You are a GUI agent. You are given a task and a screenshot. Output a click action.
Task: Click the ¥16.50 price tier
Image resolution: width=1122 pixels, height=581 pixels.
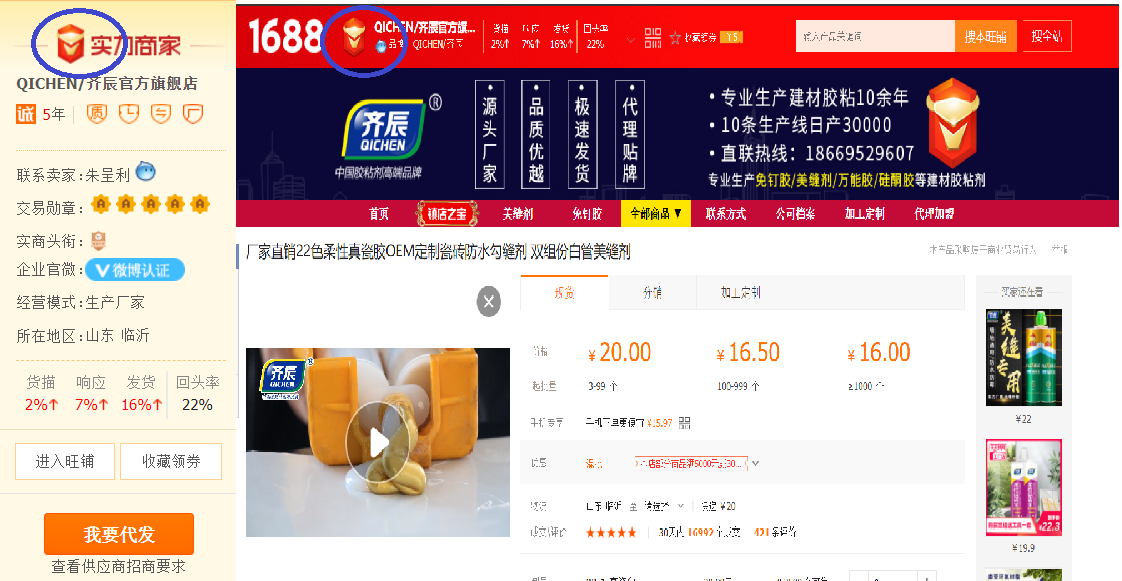[x=748, y=352]
